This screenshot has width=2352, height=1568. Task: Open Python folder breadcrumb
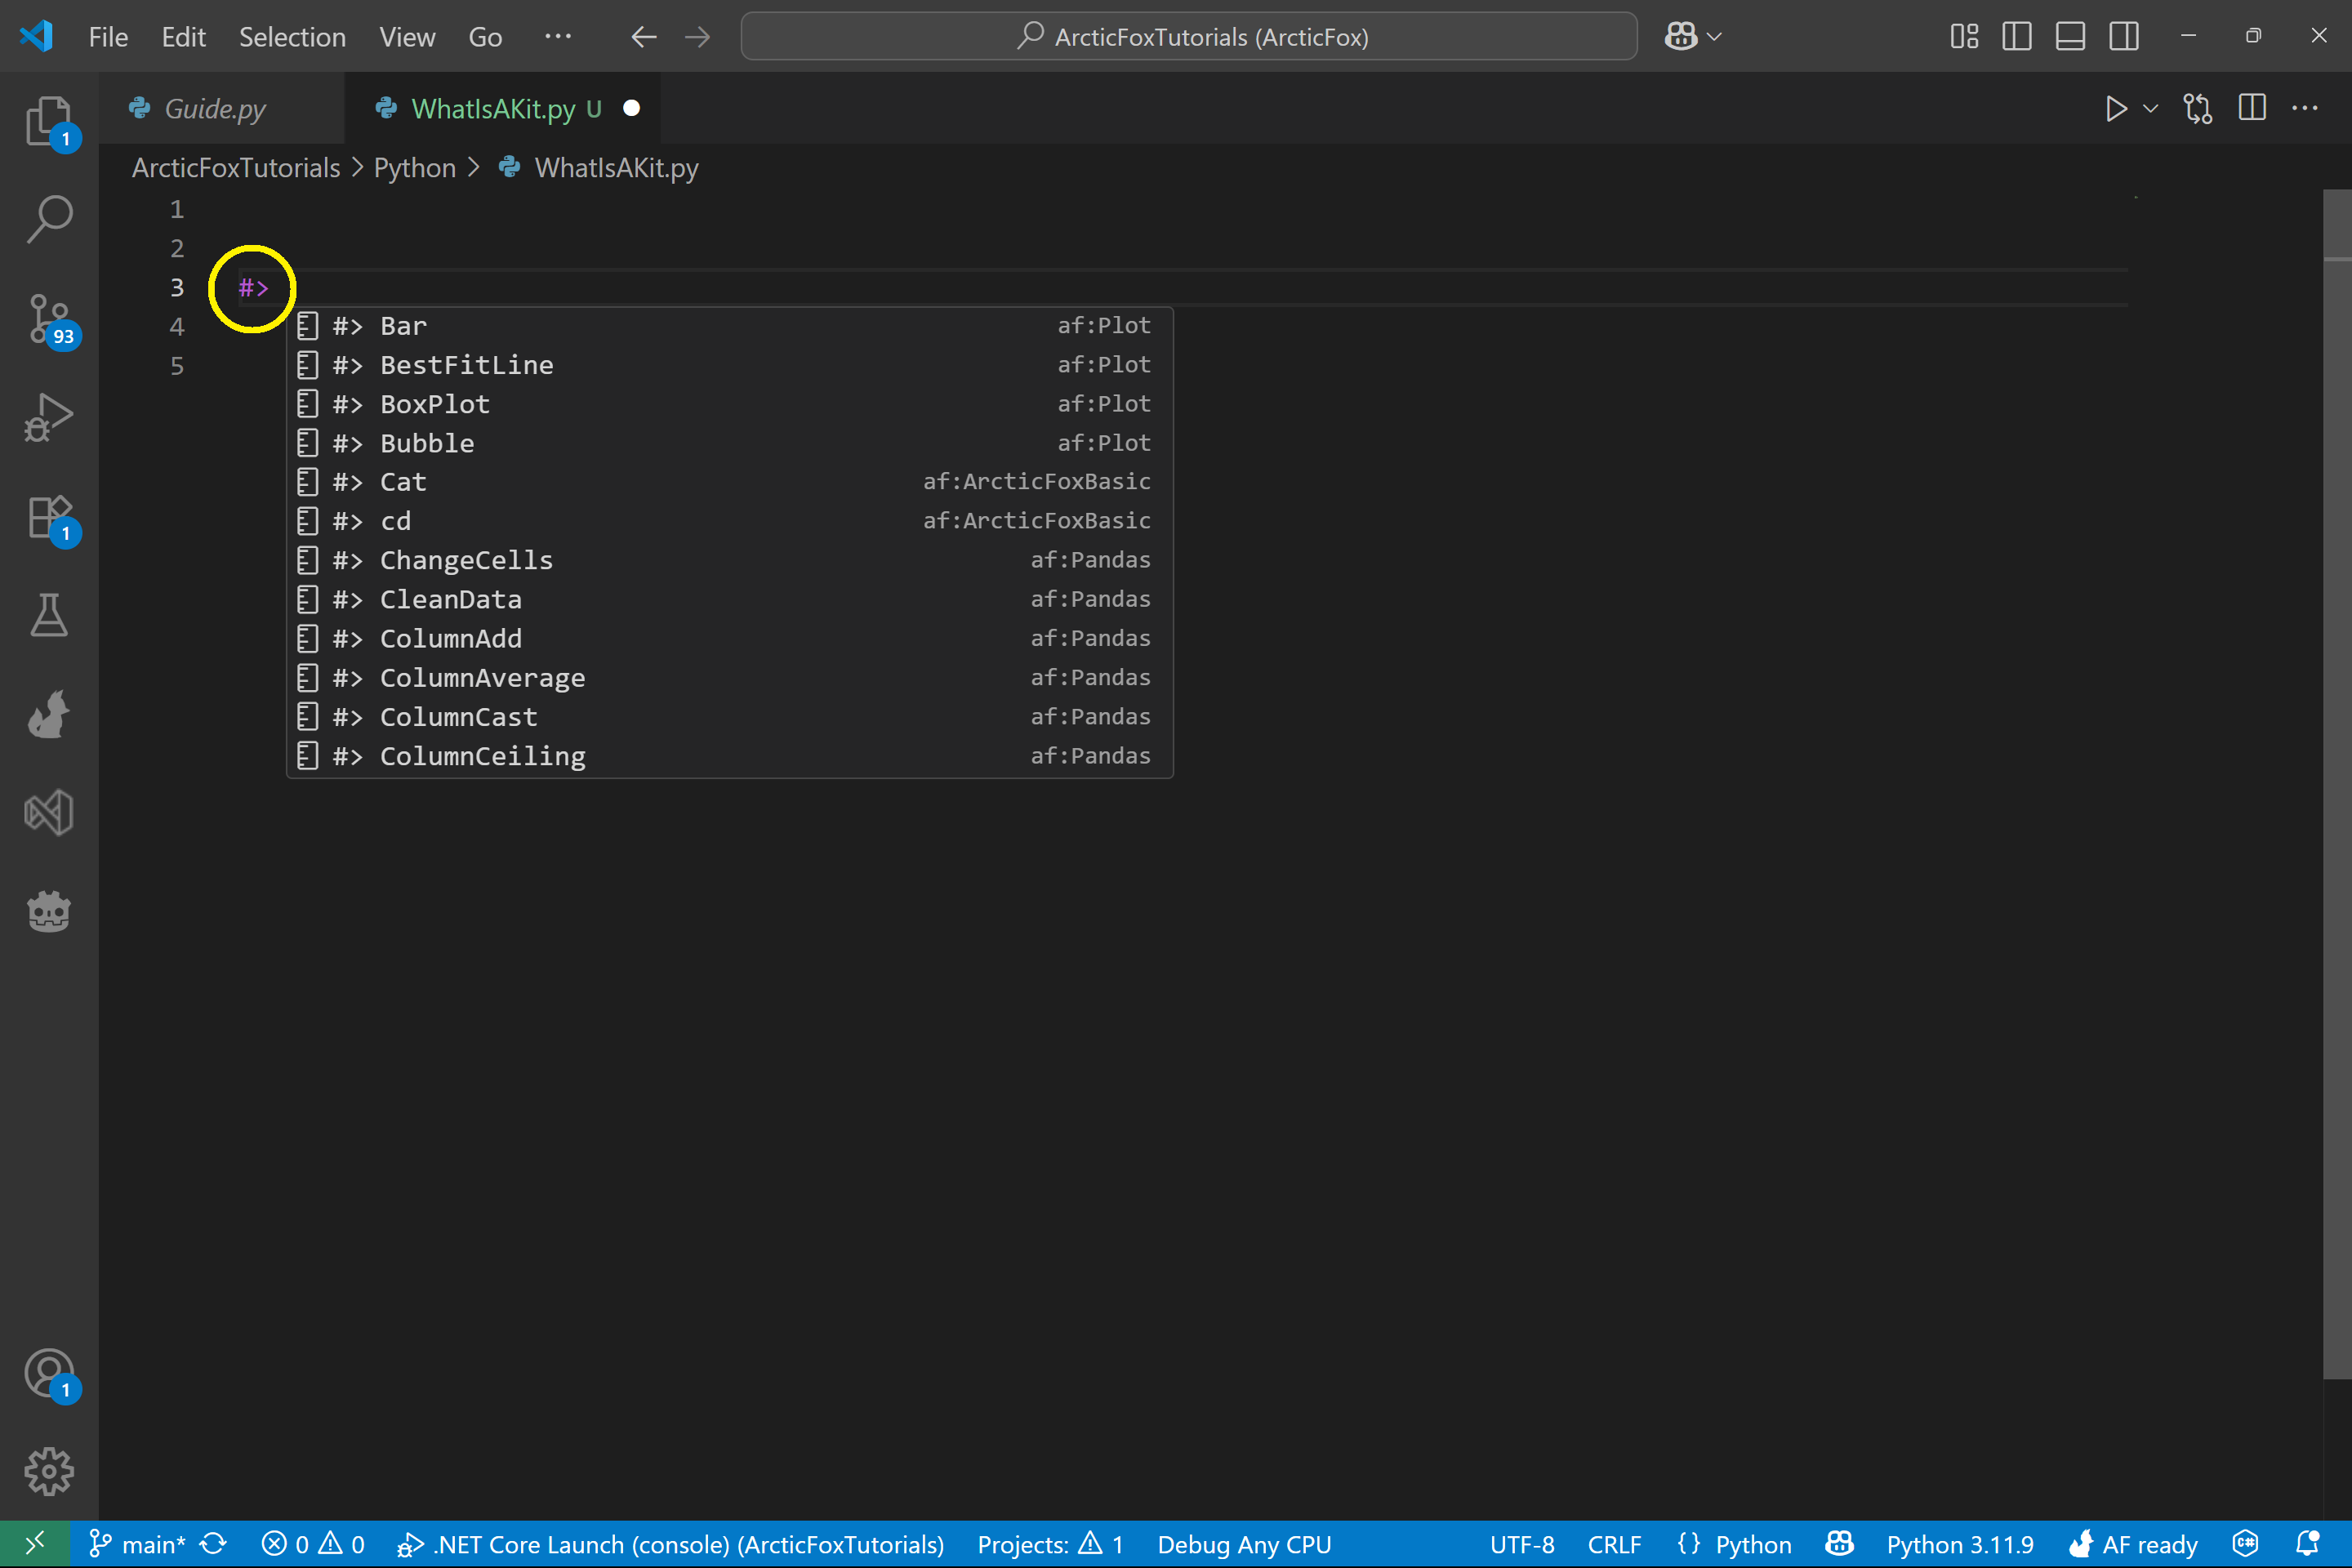click(414, 168)
